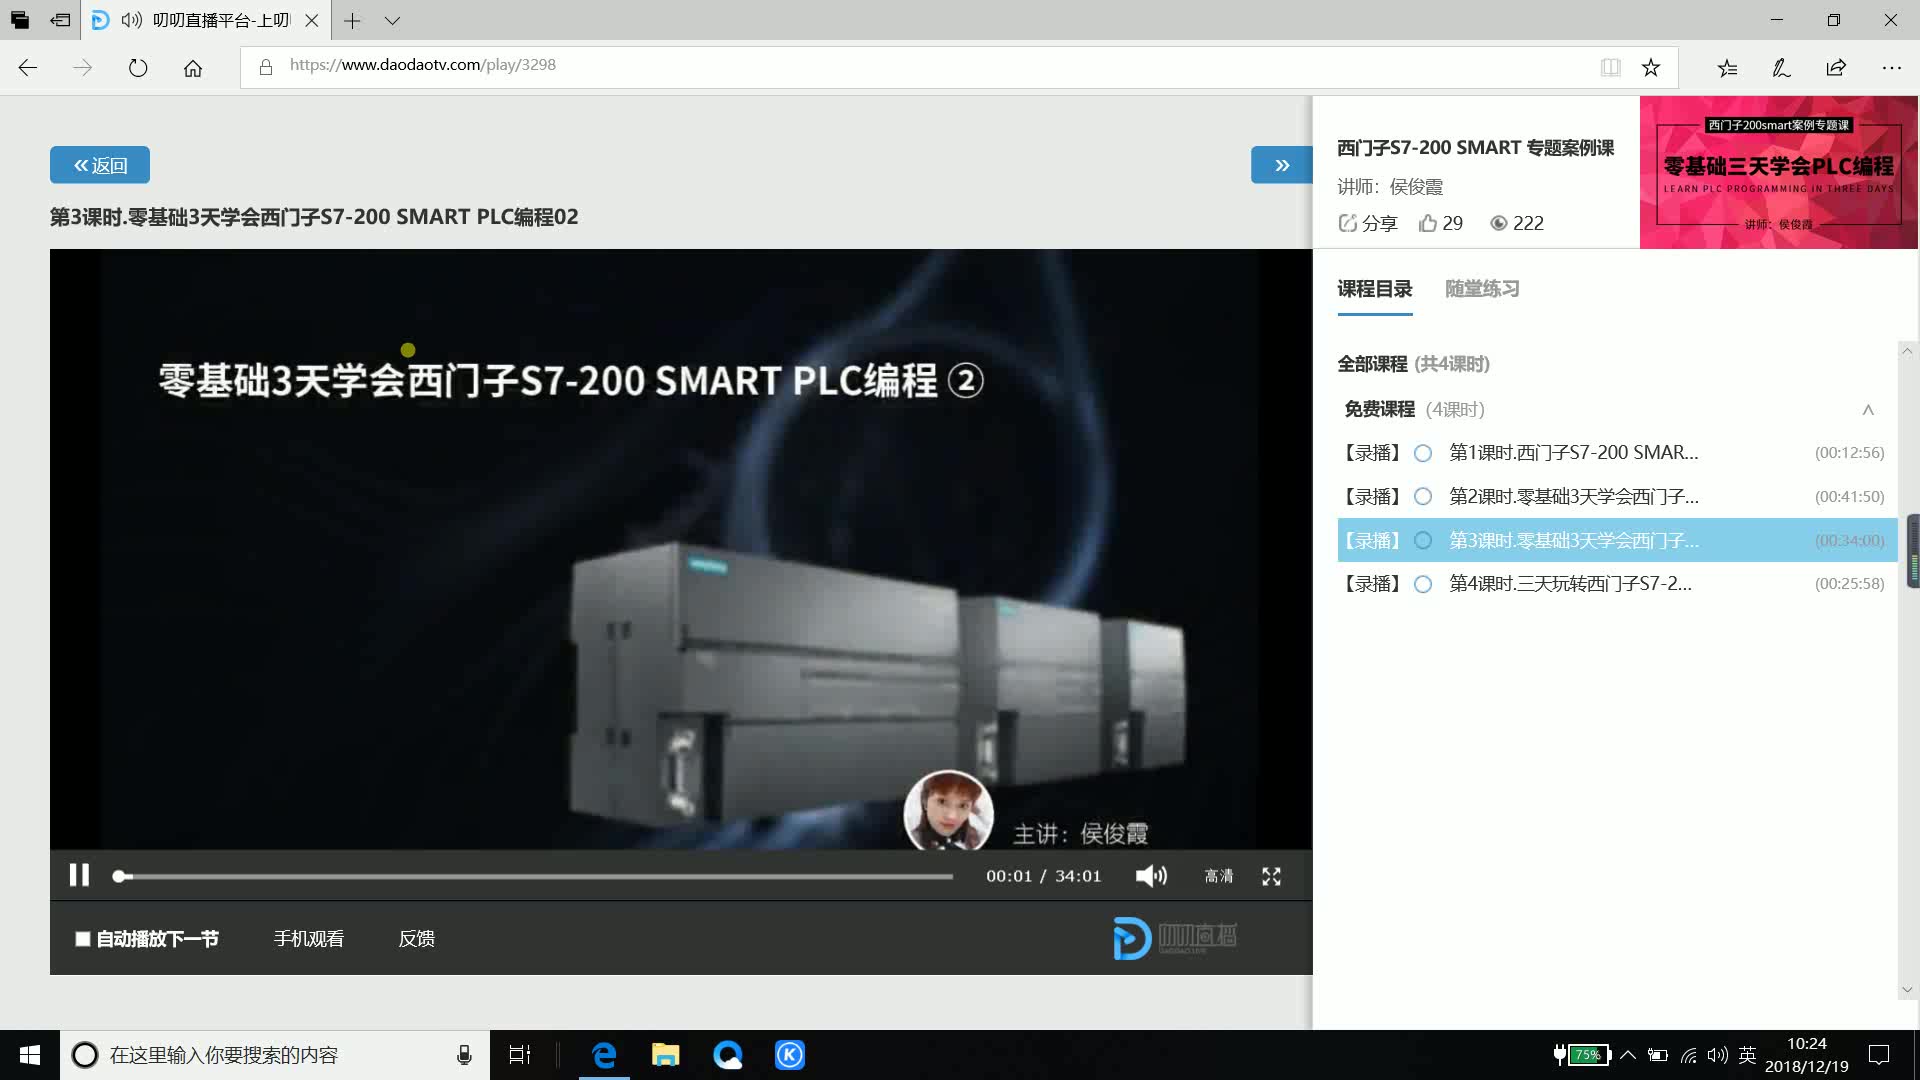Viewport: 1920px width, 1080px height.
Task: Share this page from Edge toolbar
Action: click(1836, 67)
